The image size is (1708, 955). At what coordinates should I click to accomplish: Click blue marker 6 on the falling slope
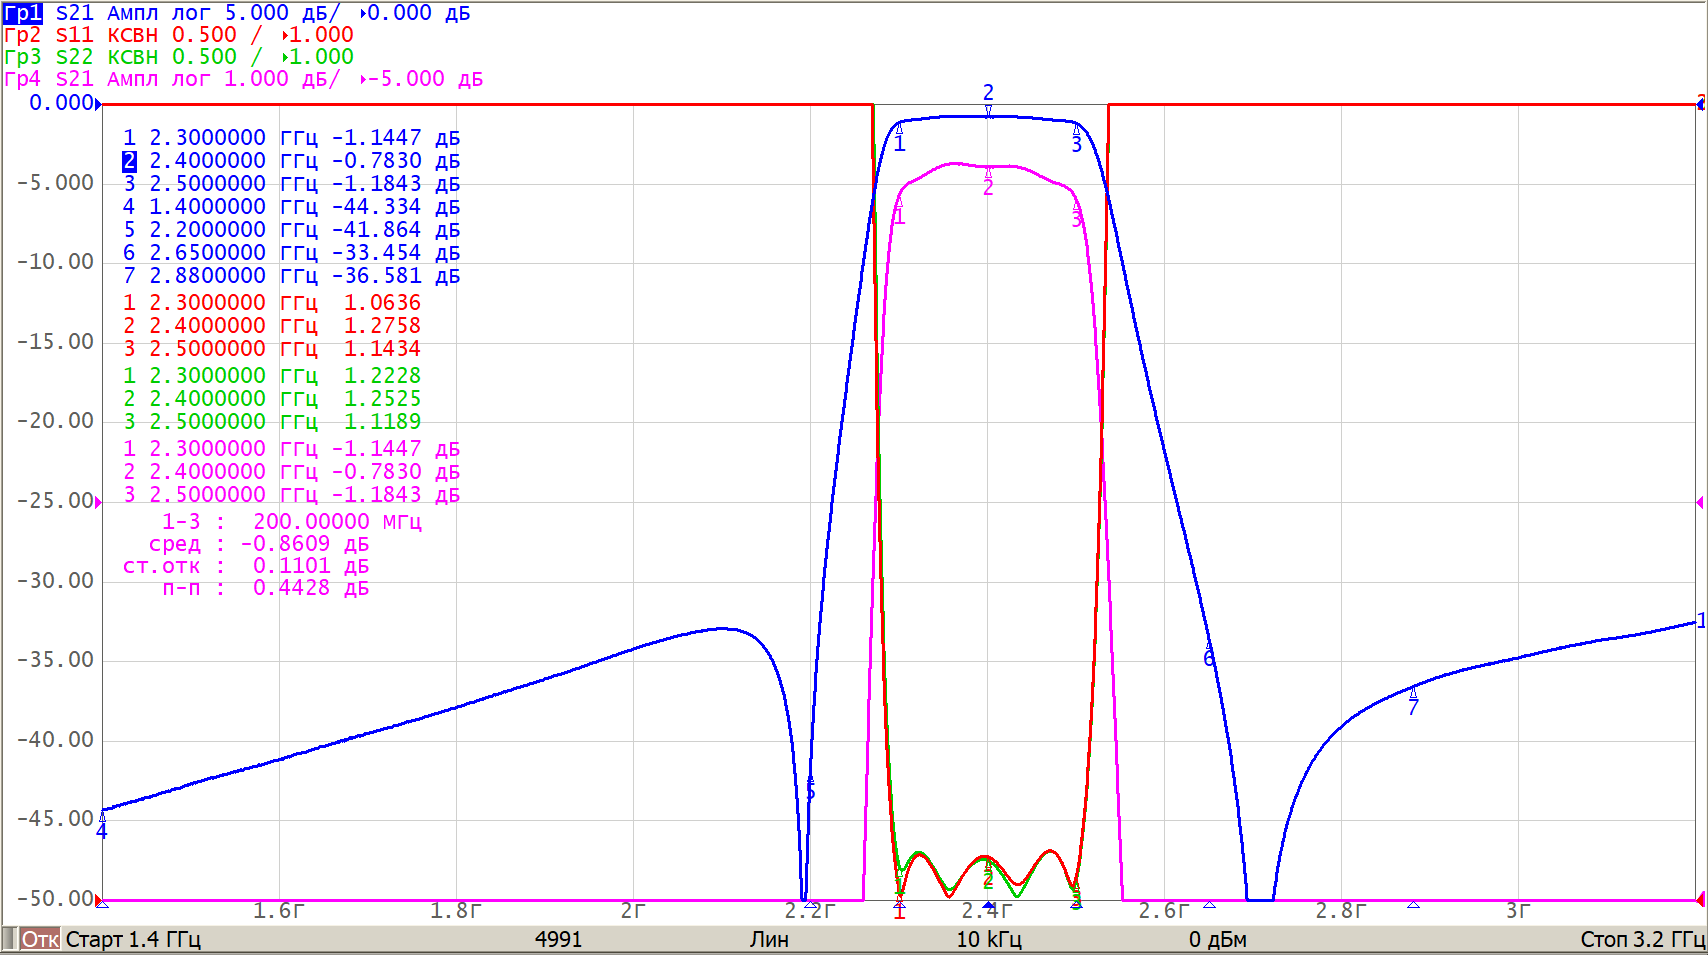[x=1208, y=656]
